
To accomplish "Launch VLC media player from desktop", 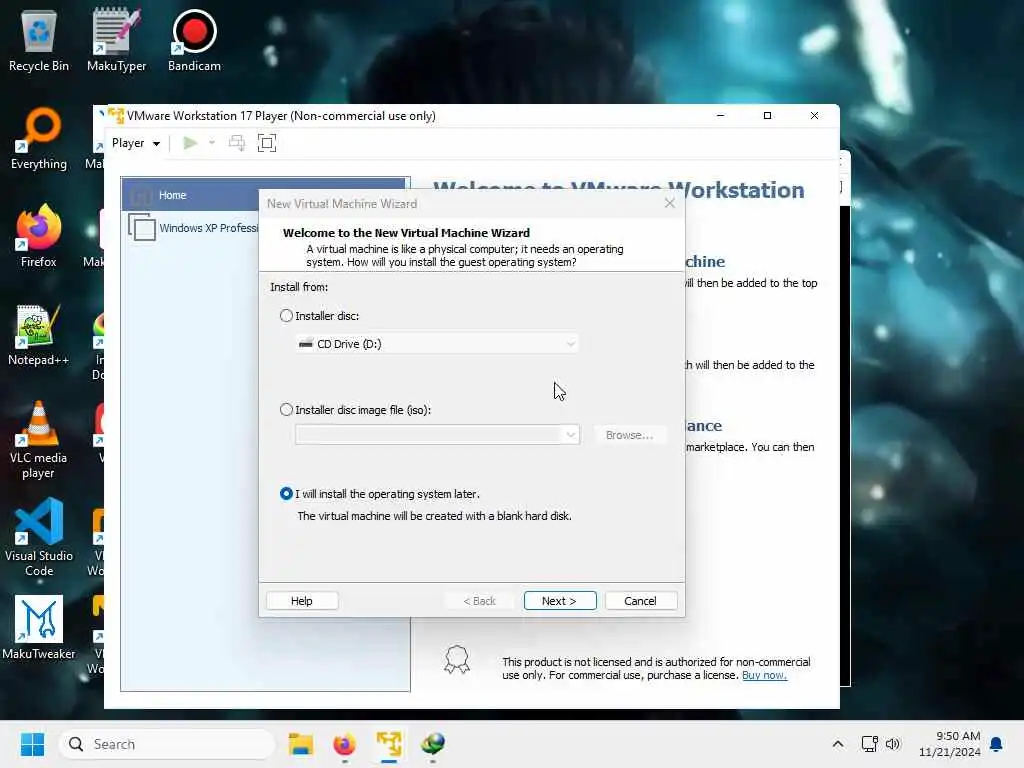I will pyautogui.click(x=39, y=439).
